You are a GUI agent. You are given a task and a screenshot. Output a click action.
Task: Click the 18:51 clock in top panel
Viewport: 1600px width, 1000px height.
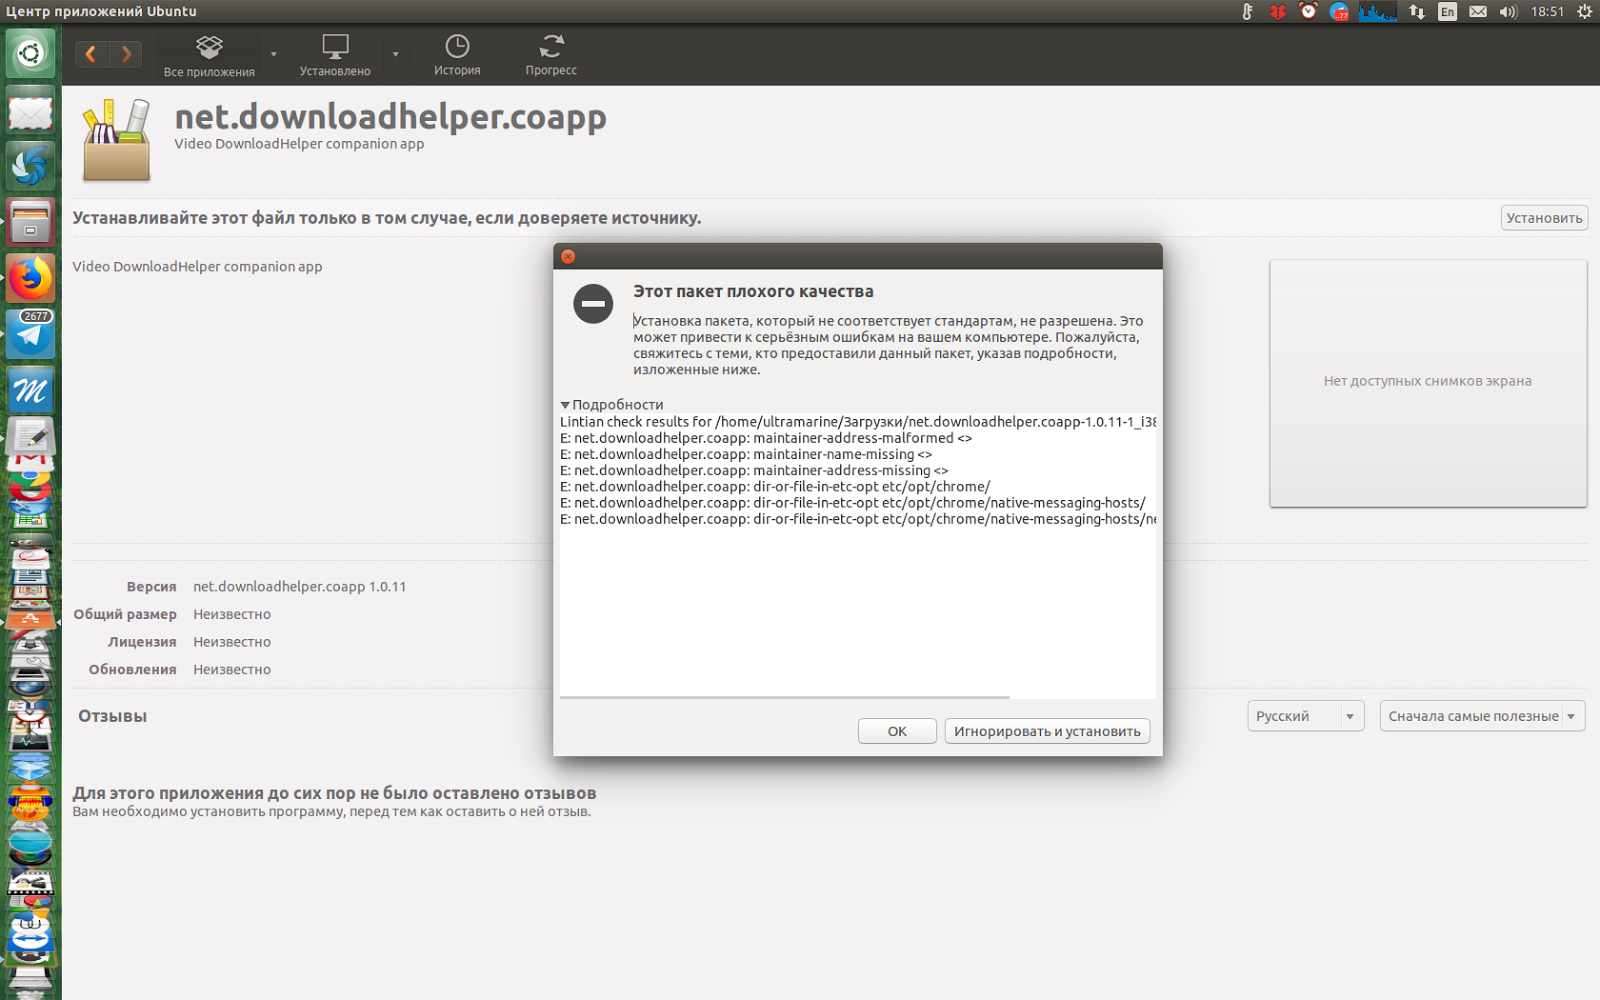click(x=1547, y=12)
